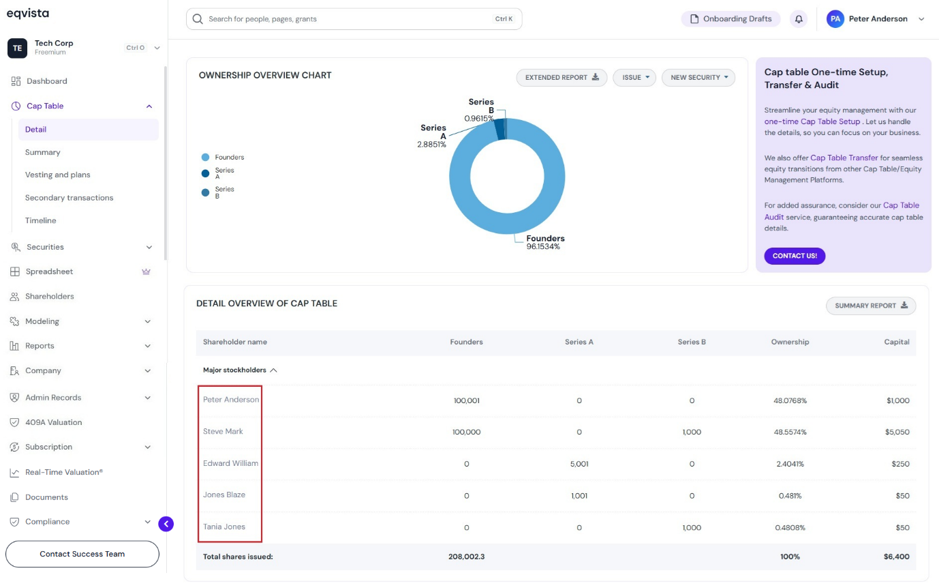Click the Contact Success Team button
The width and height of the screenshot is (939, 588).
coord(83,554)
